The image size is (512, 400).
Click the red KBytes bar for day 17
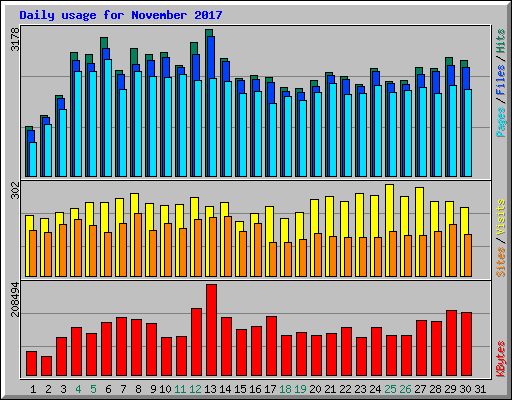pyautogui.click(x=271, y=346)
